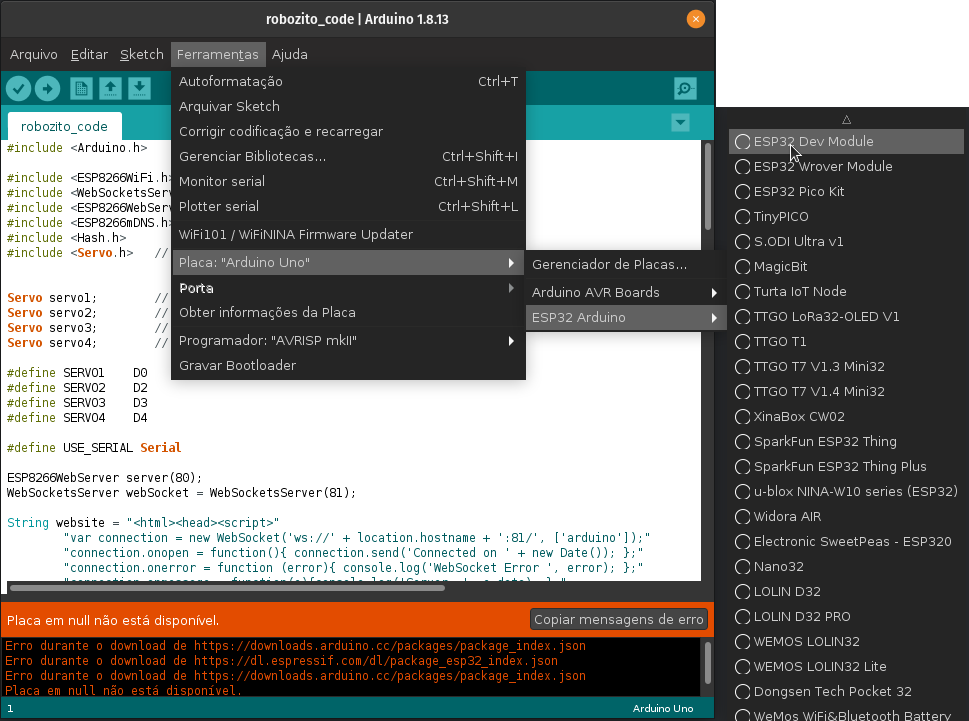The image size is (969, 721).
Task: Choose TTGO T7 V1.4 Mini32 board
Action: (x=846, y=392)
